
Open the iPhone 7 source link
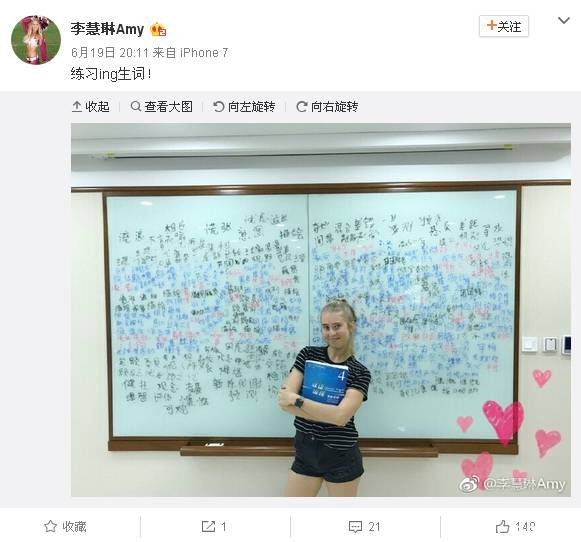[204, 53]
